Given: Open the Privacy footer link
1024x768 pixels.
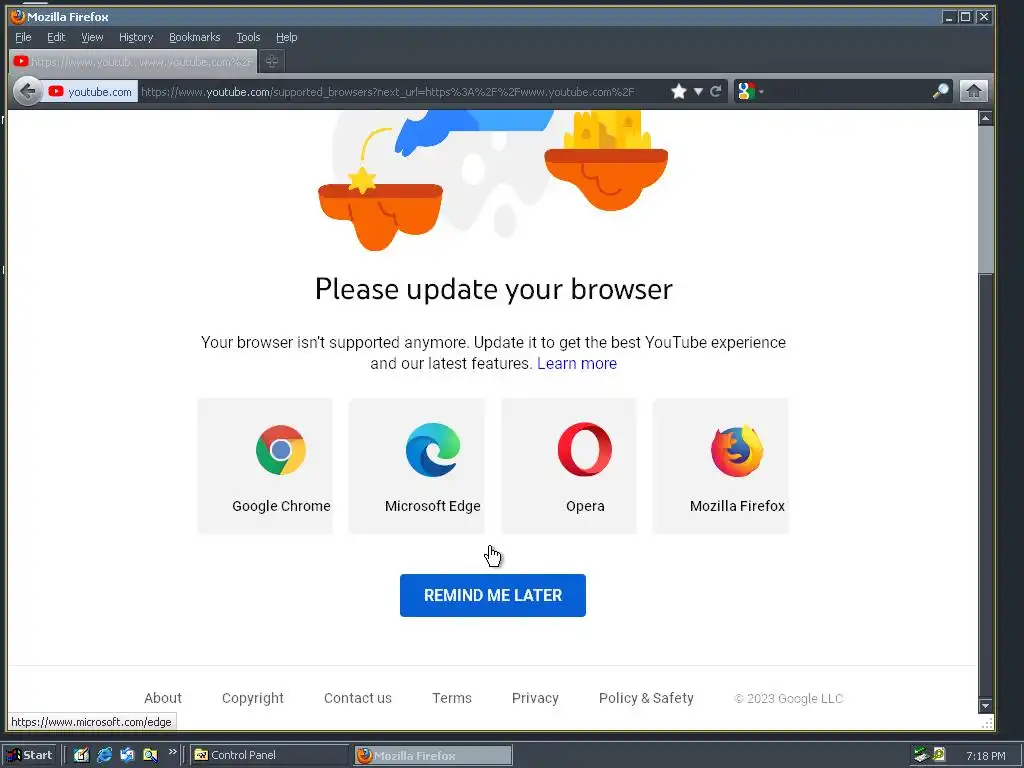Looking at the screenshot, I should point(535,698).
